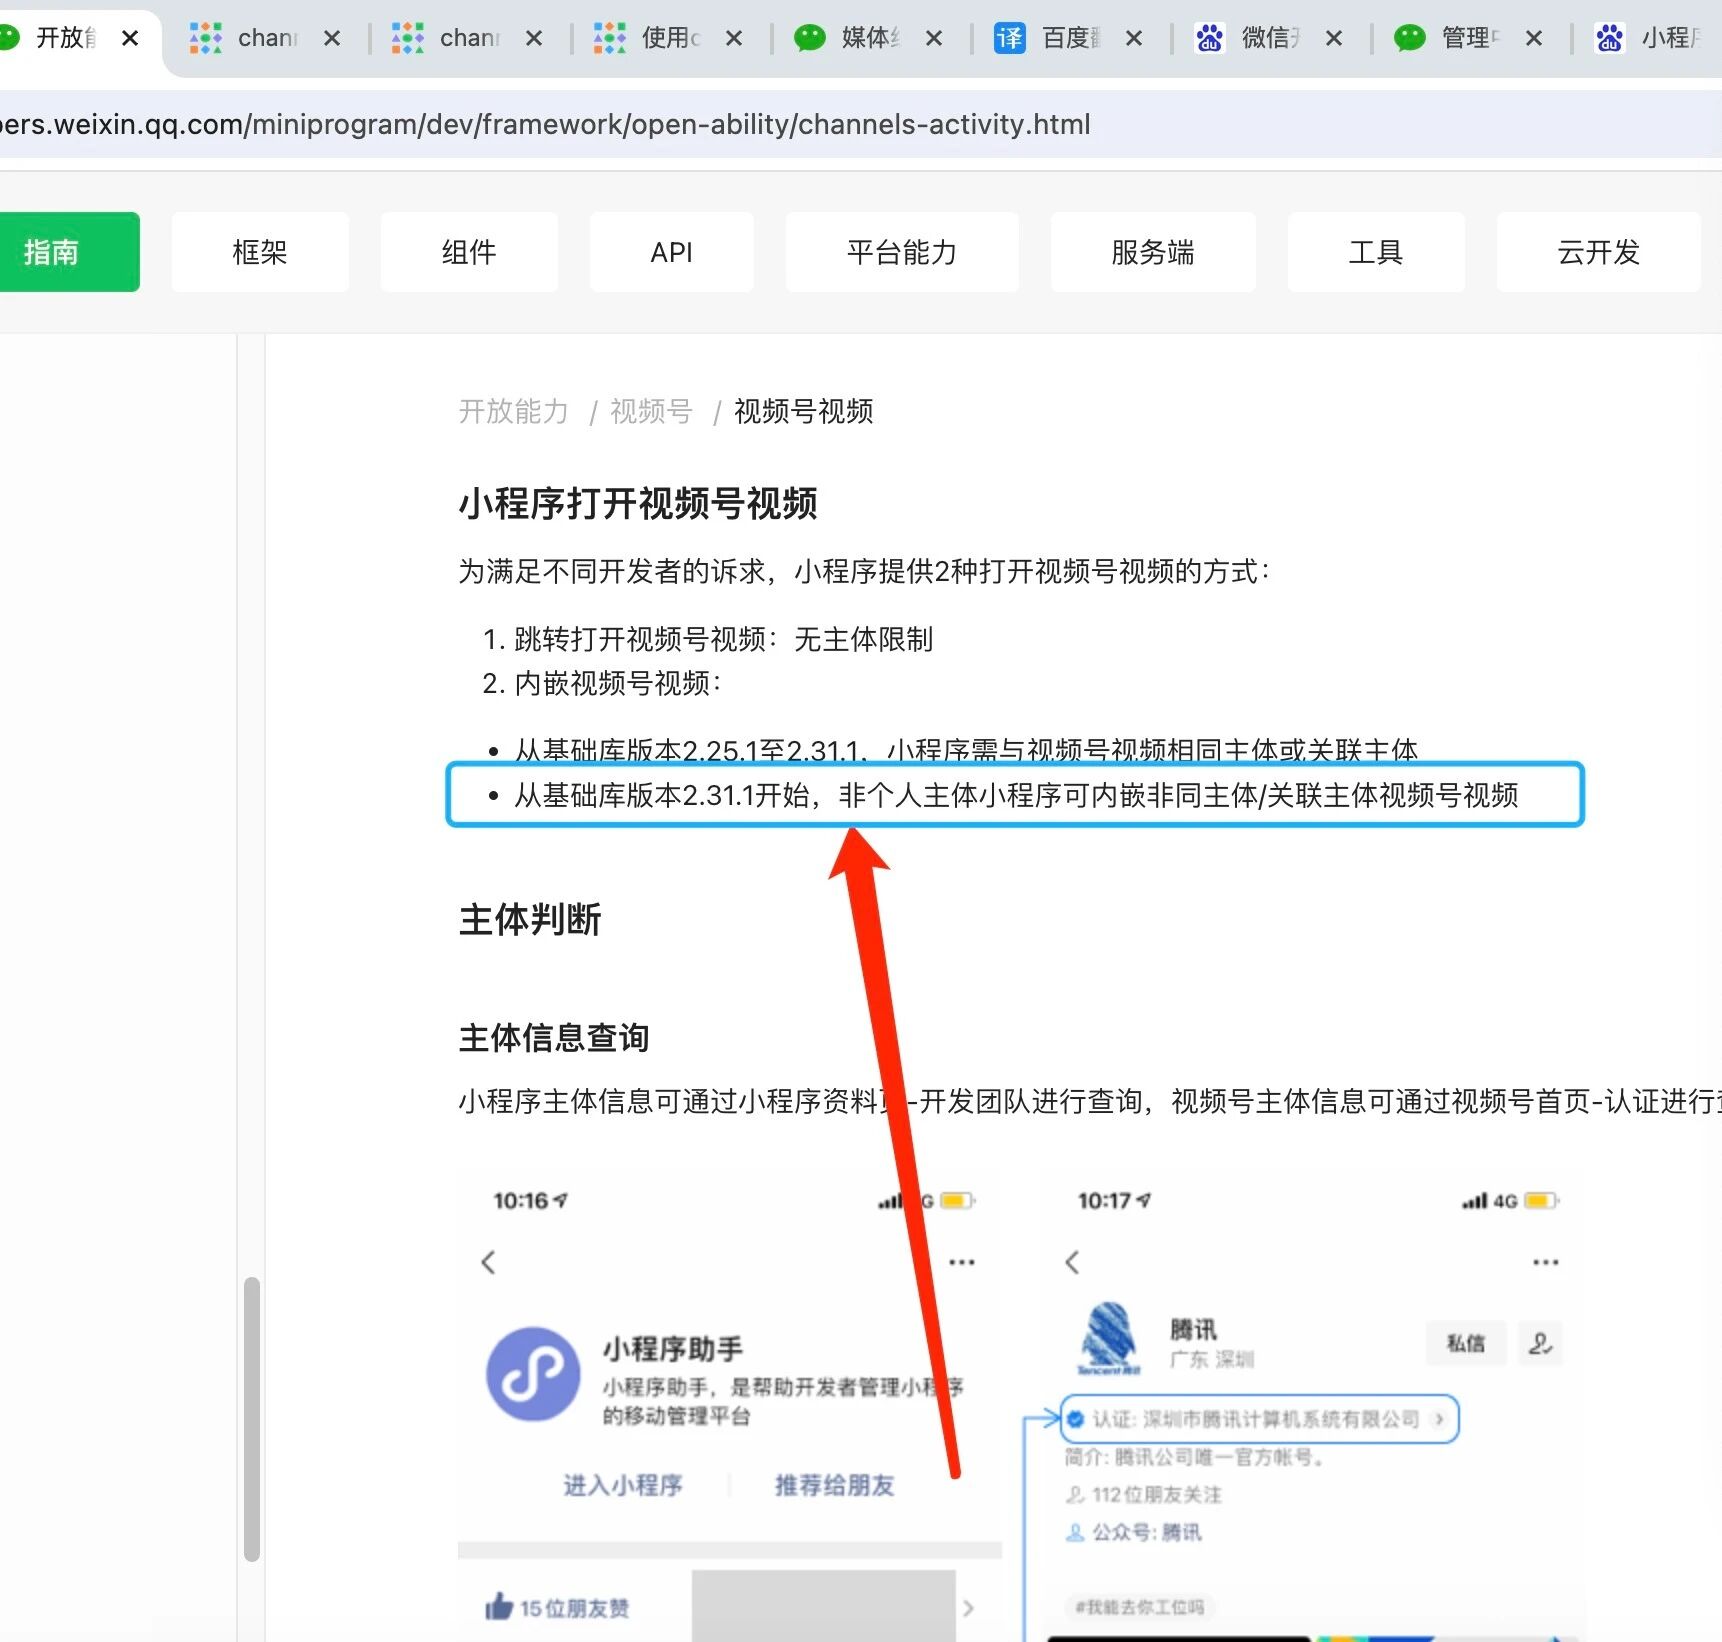Click the left sidebar scrollbar thumb

pos(252,1419)
